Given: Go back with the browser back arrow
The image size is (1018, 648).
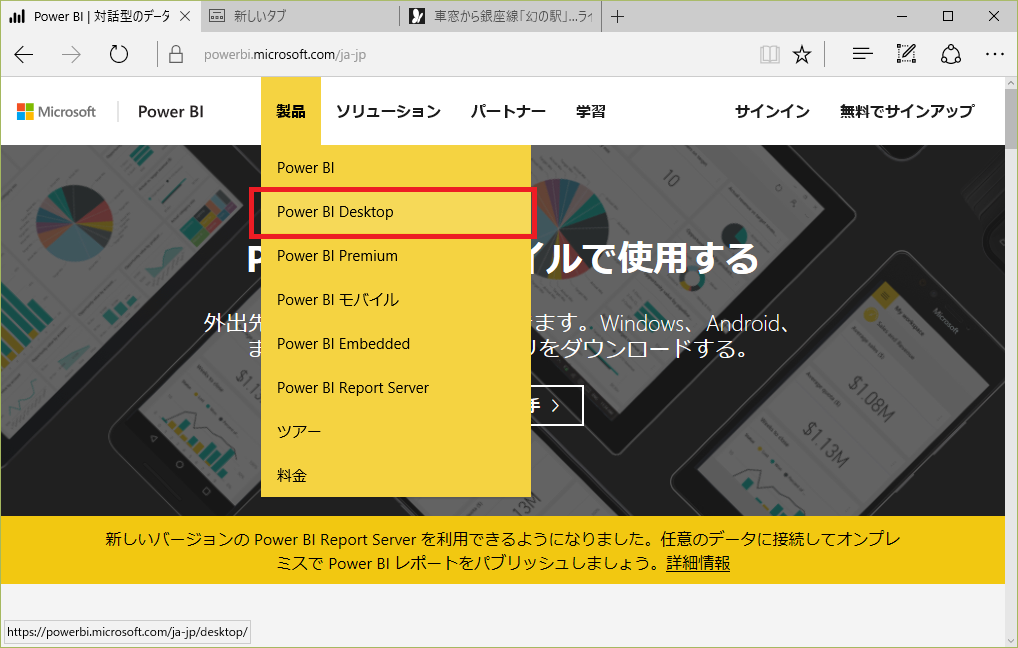Looking at the screenshot, I should [x=24, y=55].
